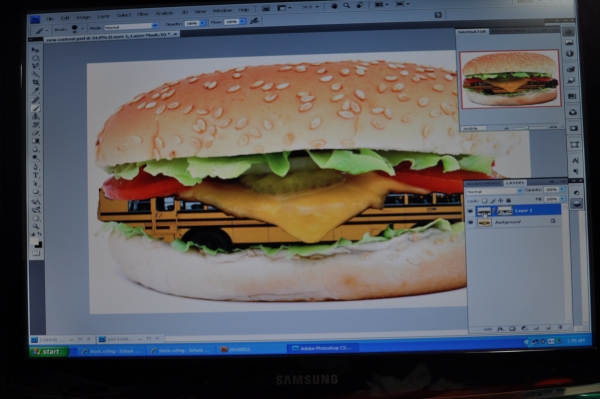Select the Eraser tool
Screen dimensions: 600x399
tap(35, 133)
